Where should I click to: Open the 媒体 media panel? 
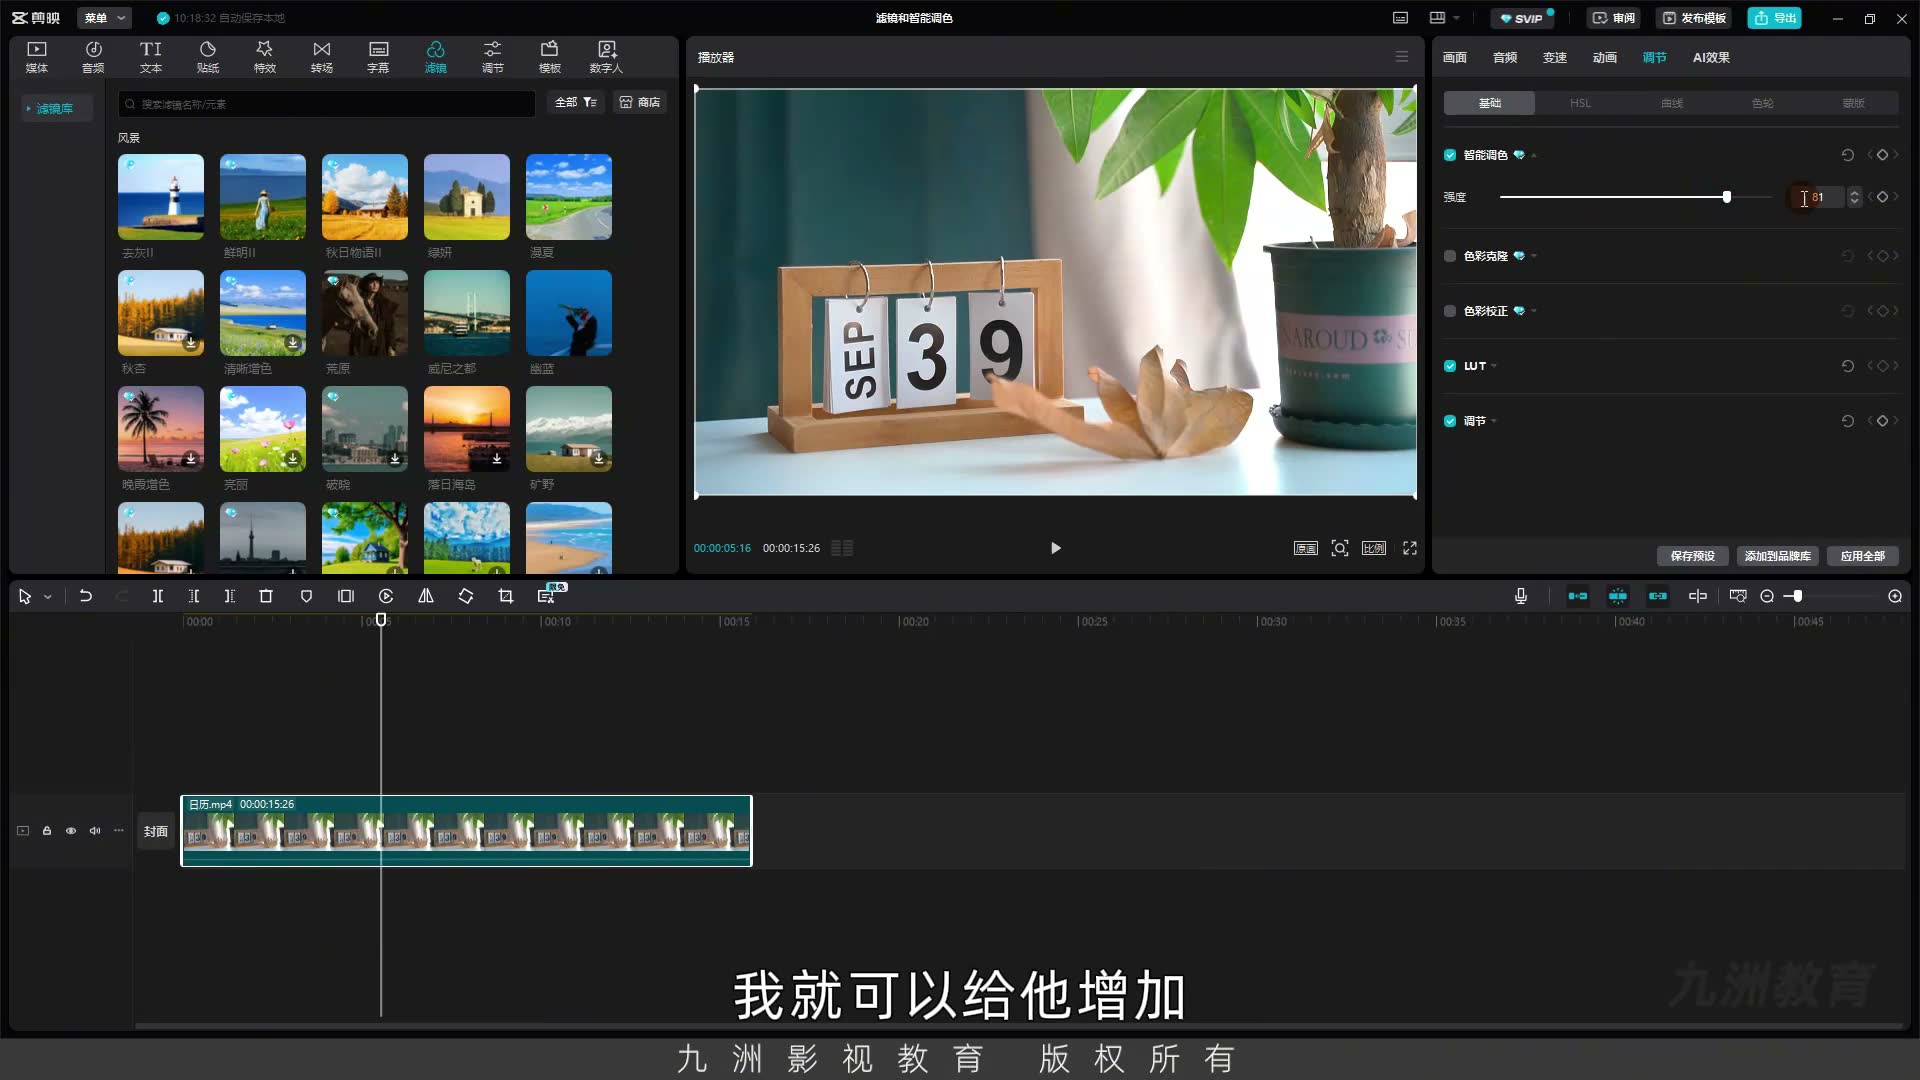(x=37, y=57)
